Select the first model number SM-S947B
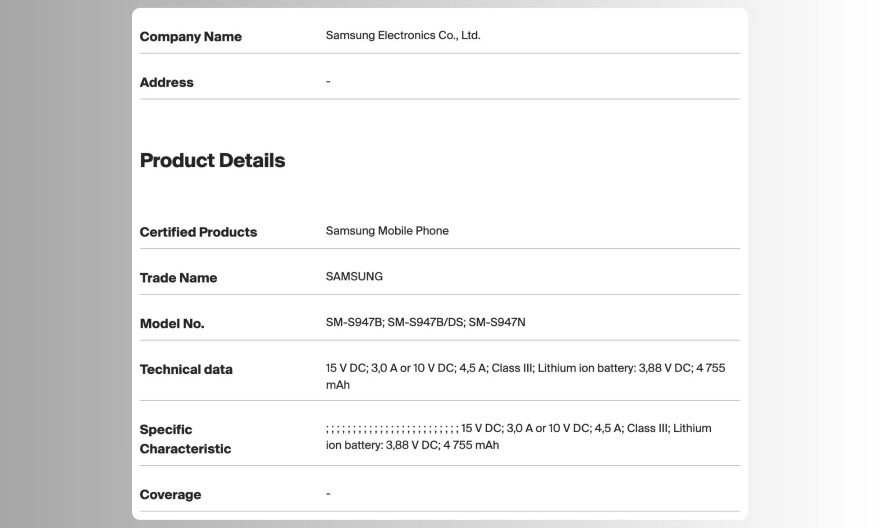This screenshot has width=880, height=528. click(x=353, y=323)
